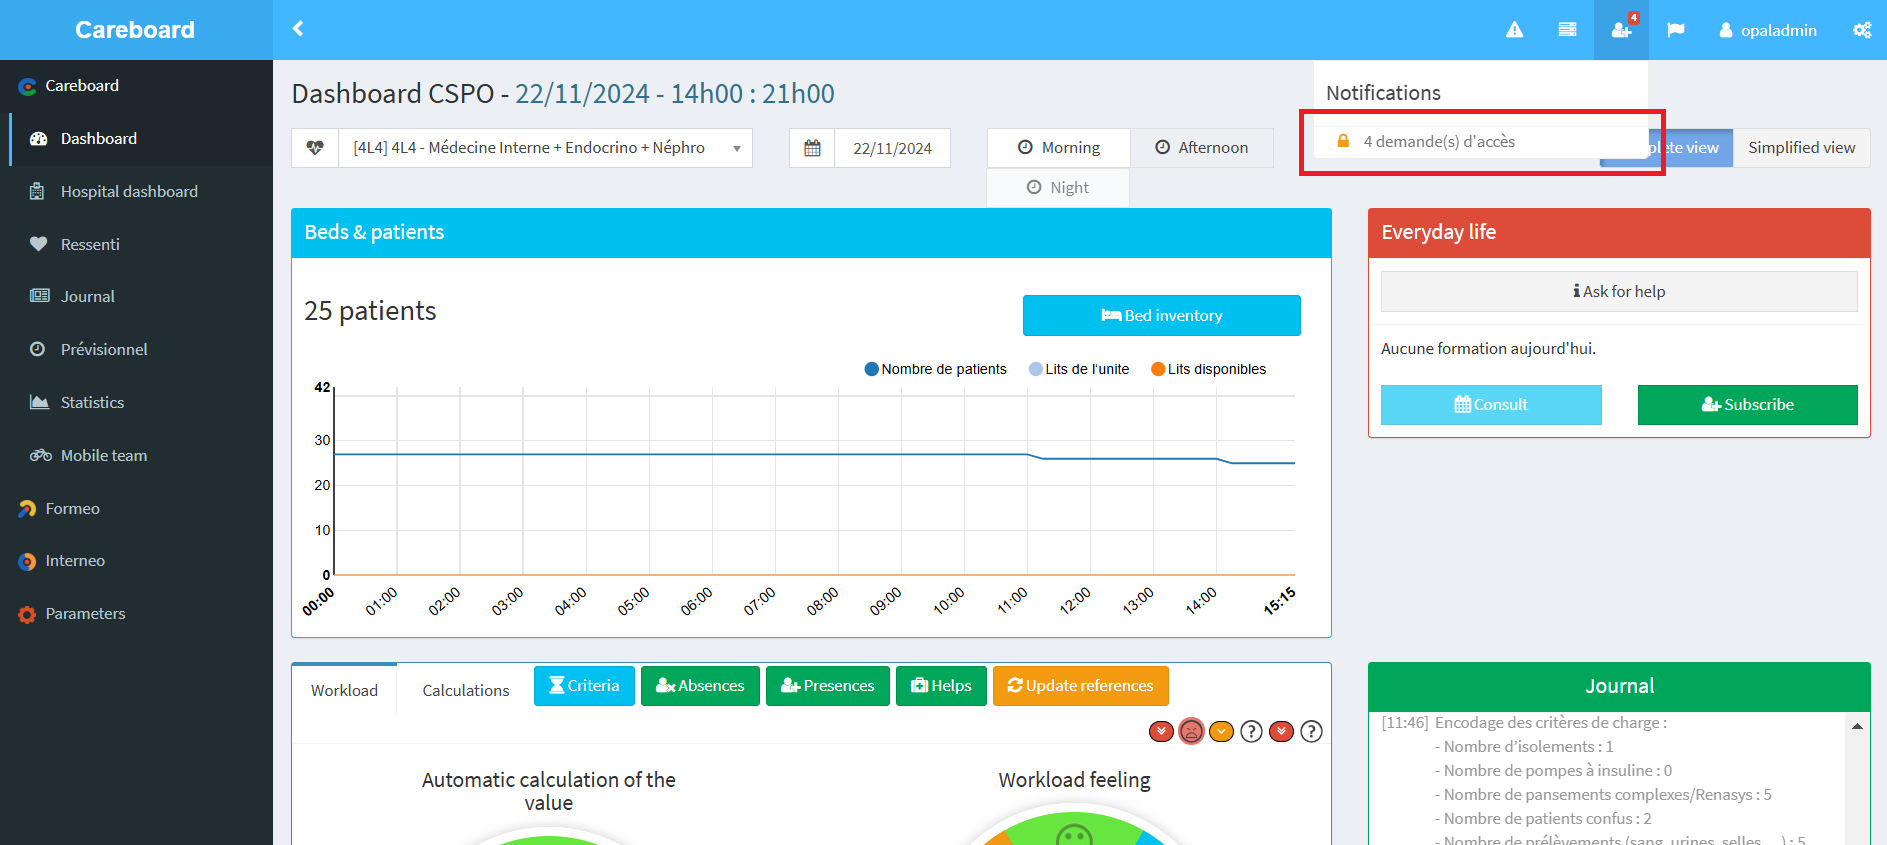The width and height of the screenshot is (1887, 845).
Task: Click the Subscribe button
Action: pyautogui.click(x=1747, y=405)
